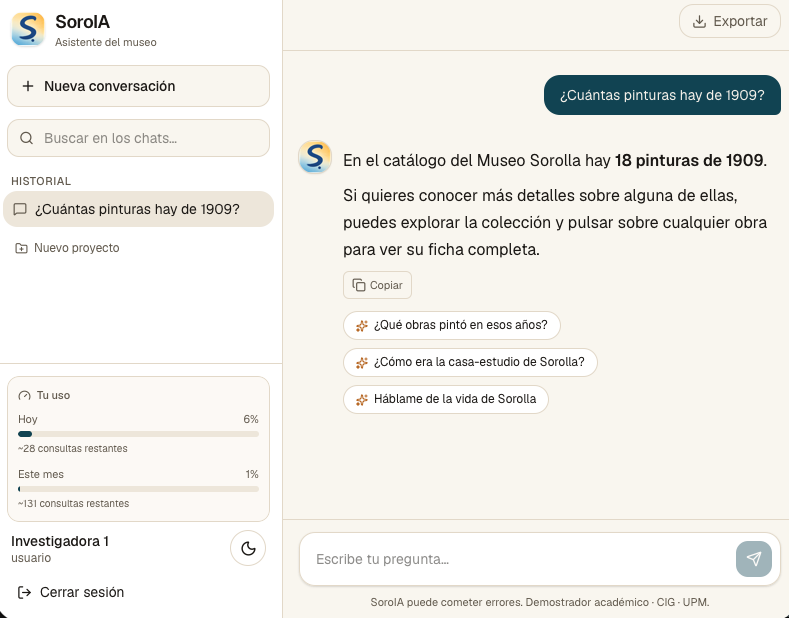Click the magnifier icon in chat search
The image size is (789, 618).
pos(27,138)
